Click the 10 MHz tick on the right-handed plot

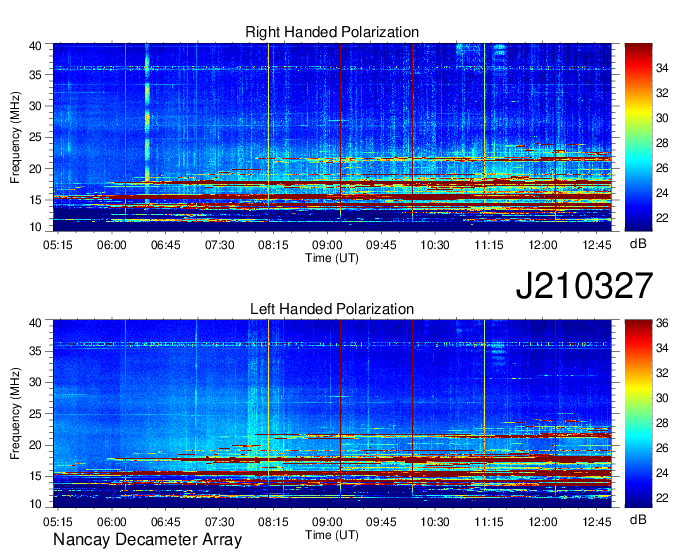[36, 227]
